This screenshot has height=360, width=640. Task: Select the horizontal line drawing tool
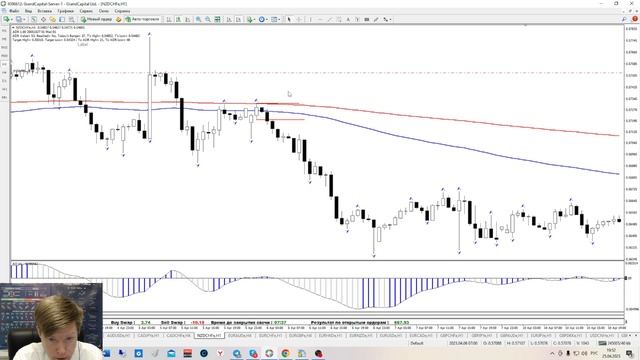coord(320,19)
